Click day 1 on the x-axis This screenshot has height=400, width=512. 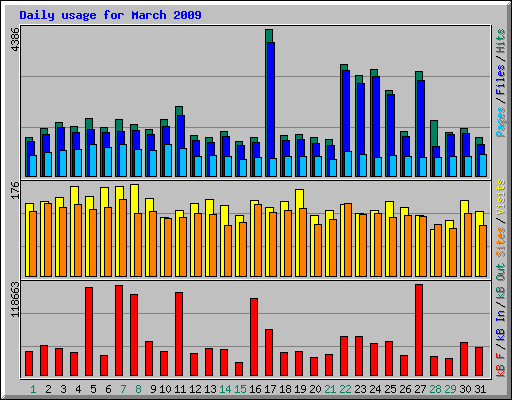pos(33,389)
